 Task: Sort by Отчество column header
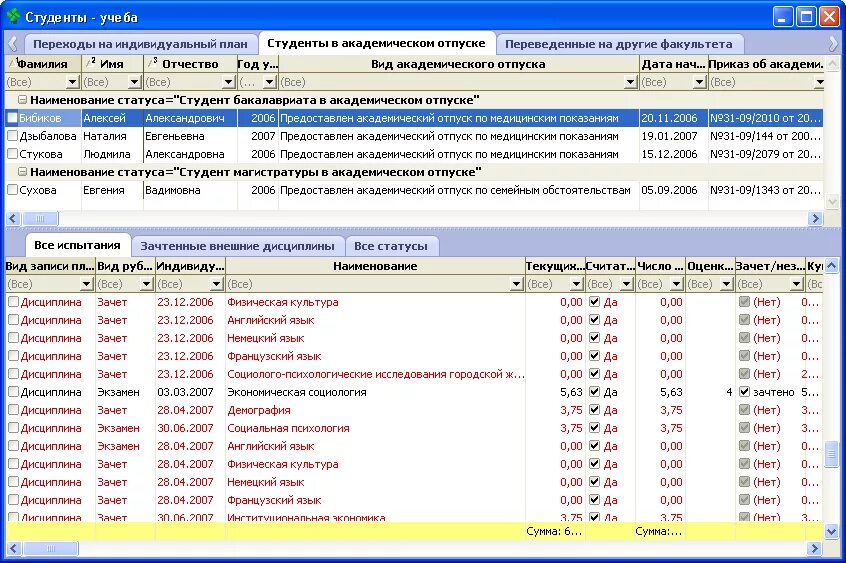coord(190,64)
